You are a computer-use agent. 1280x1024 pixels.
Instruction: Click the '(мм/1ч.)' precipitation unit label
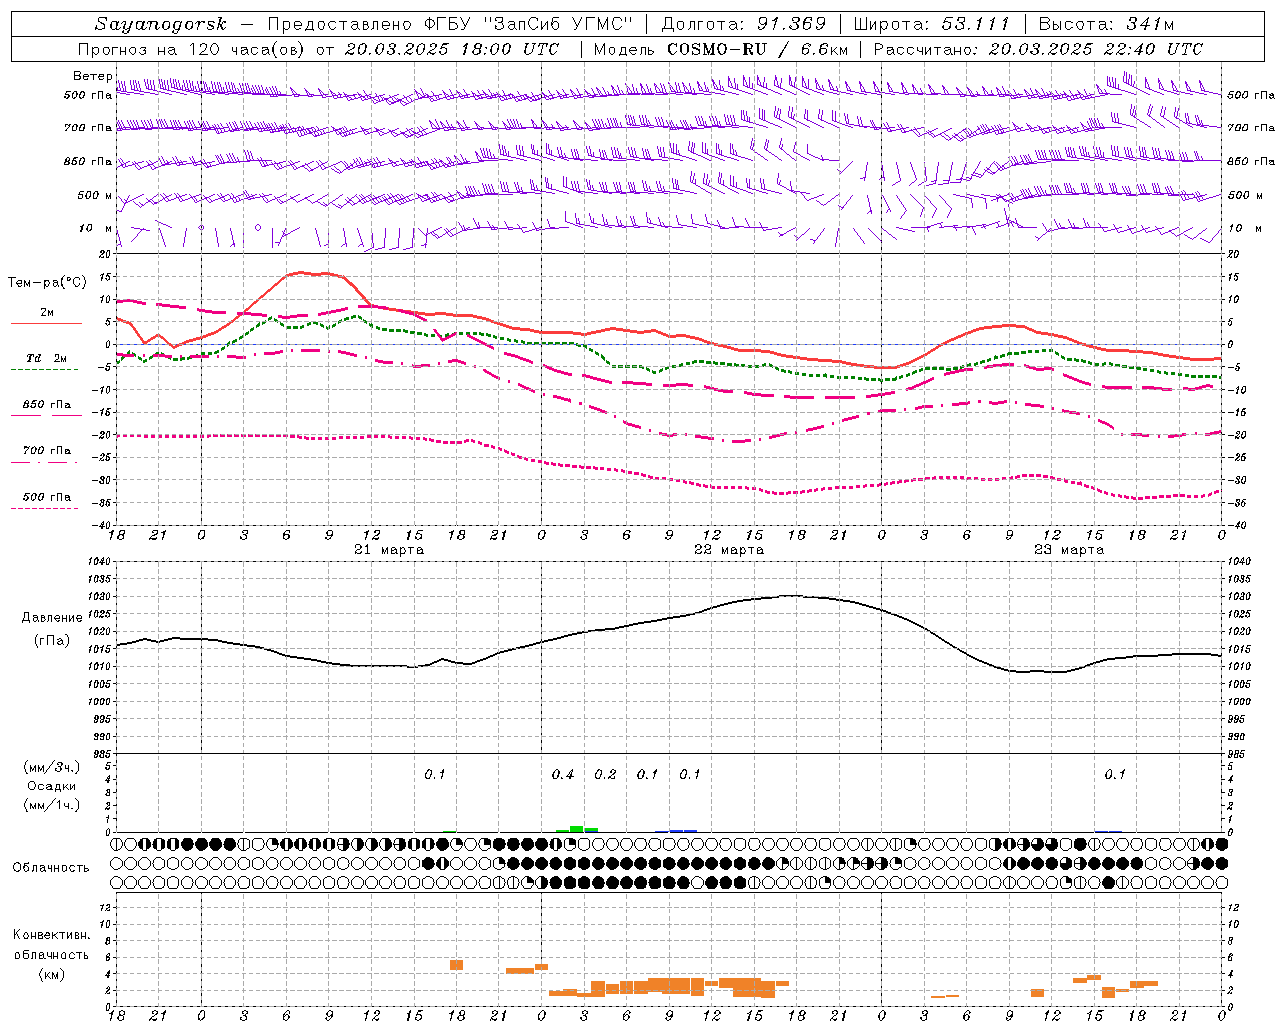pyautogui.click(x=52, y=805)
